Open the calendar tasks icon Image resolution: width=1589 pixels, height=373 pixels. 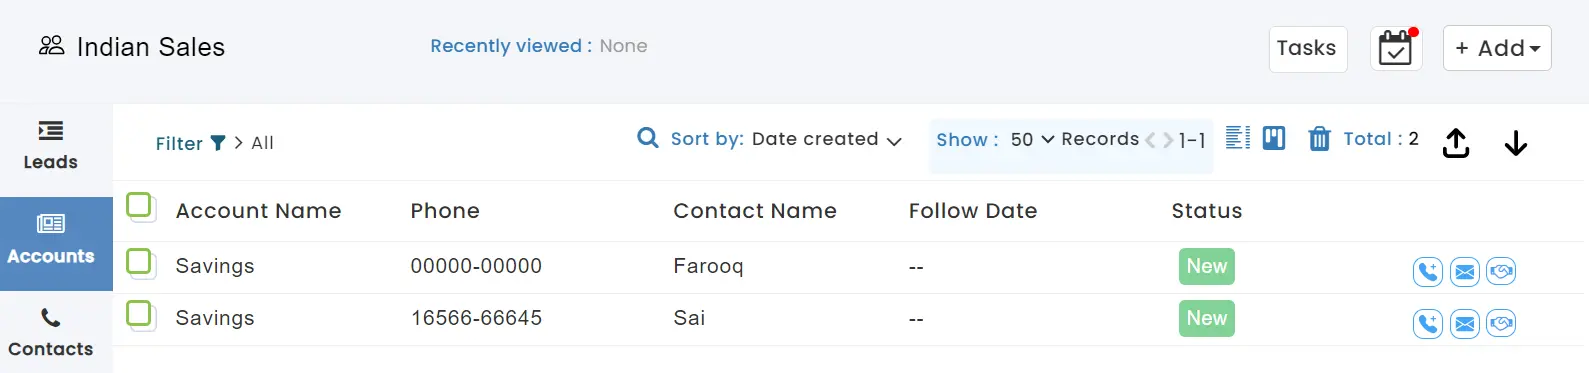coord(1395,48)
